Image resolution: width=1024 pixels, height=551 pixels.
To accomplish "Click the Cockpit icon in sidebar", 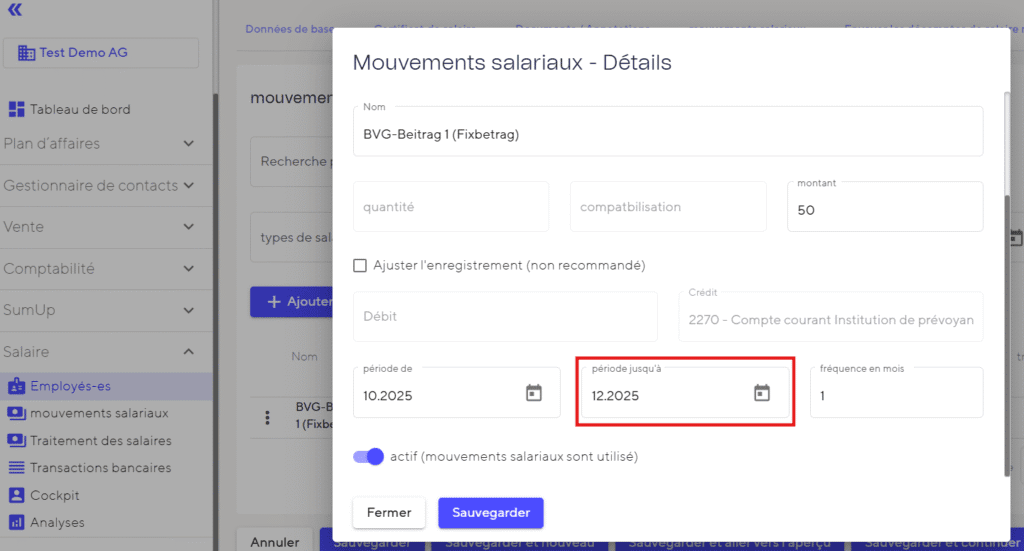I will (16, 495).
